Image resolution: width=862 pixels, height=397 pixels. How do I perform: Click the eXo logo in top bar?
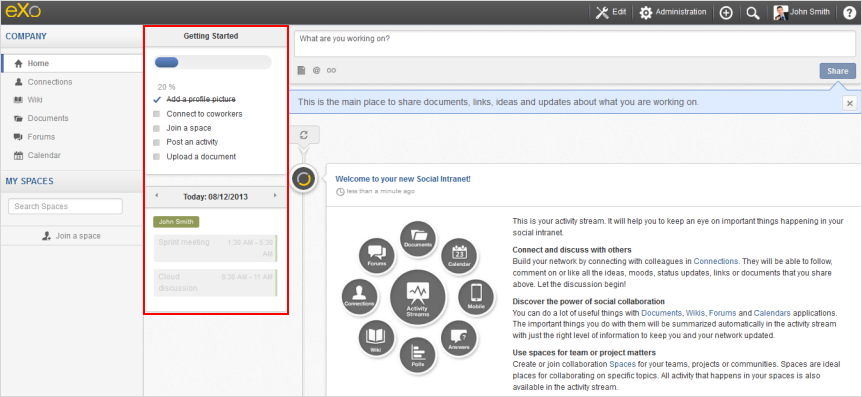[x=23, y=12]
